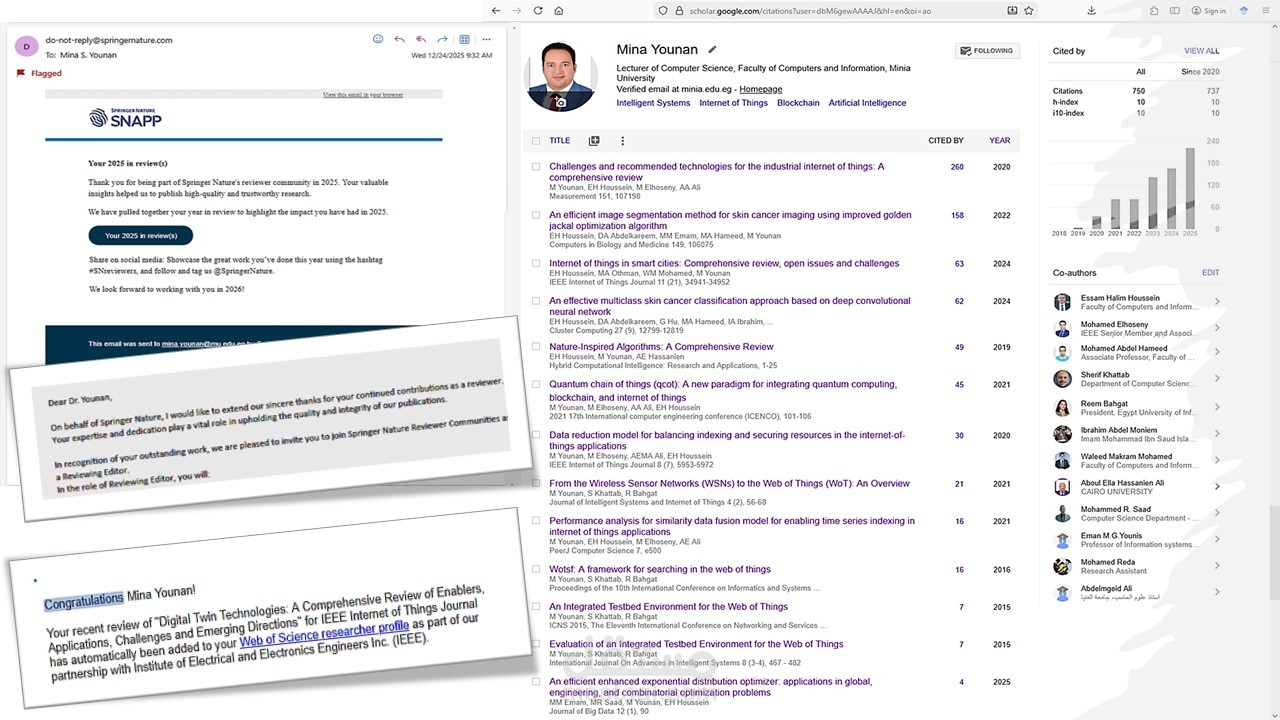Click VIEW ALL in the Cited by panel

1202,51
